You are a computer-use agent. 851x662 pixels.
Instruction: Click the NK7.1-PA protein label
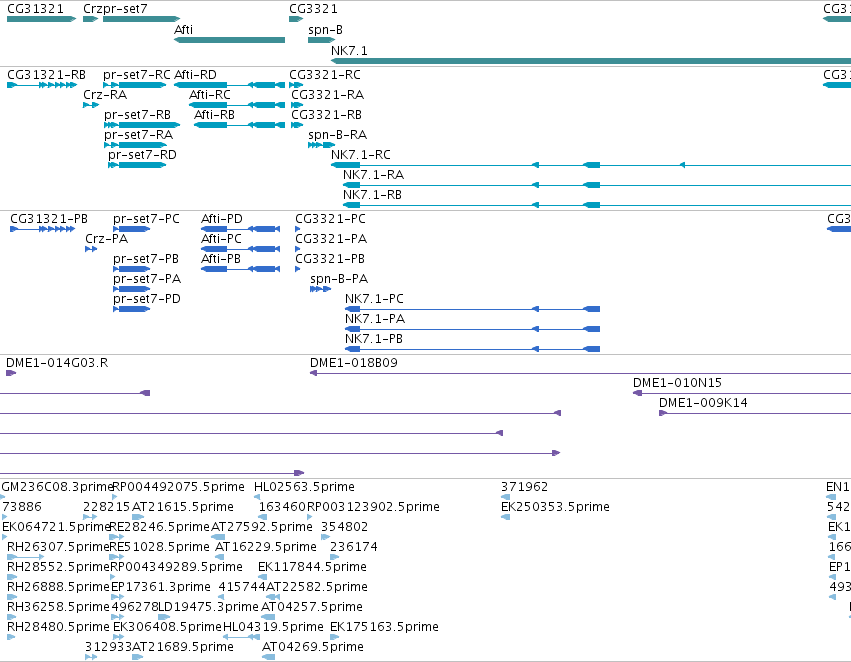click(375, 319)
